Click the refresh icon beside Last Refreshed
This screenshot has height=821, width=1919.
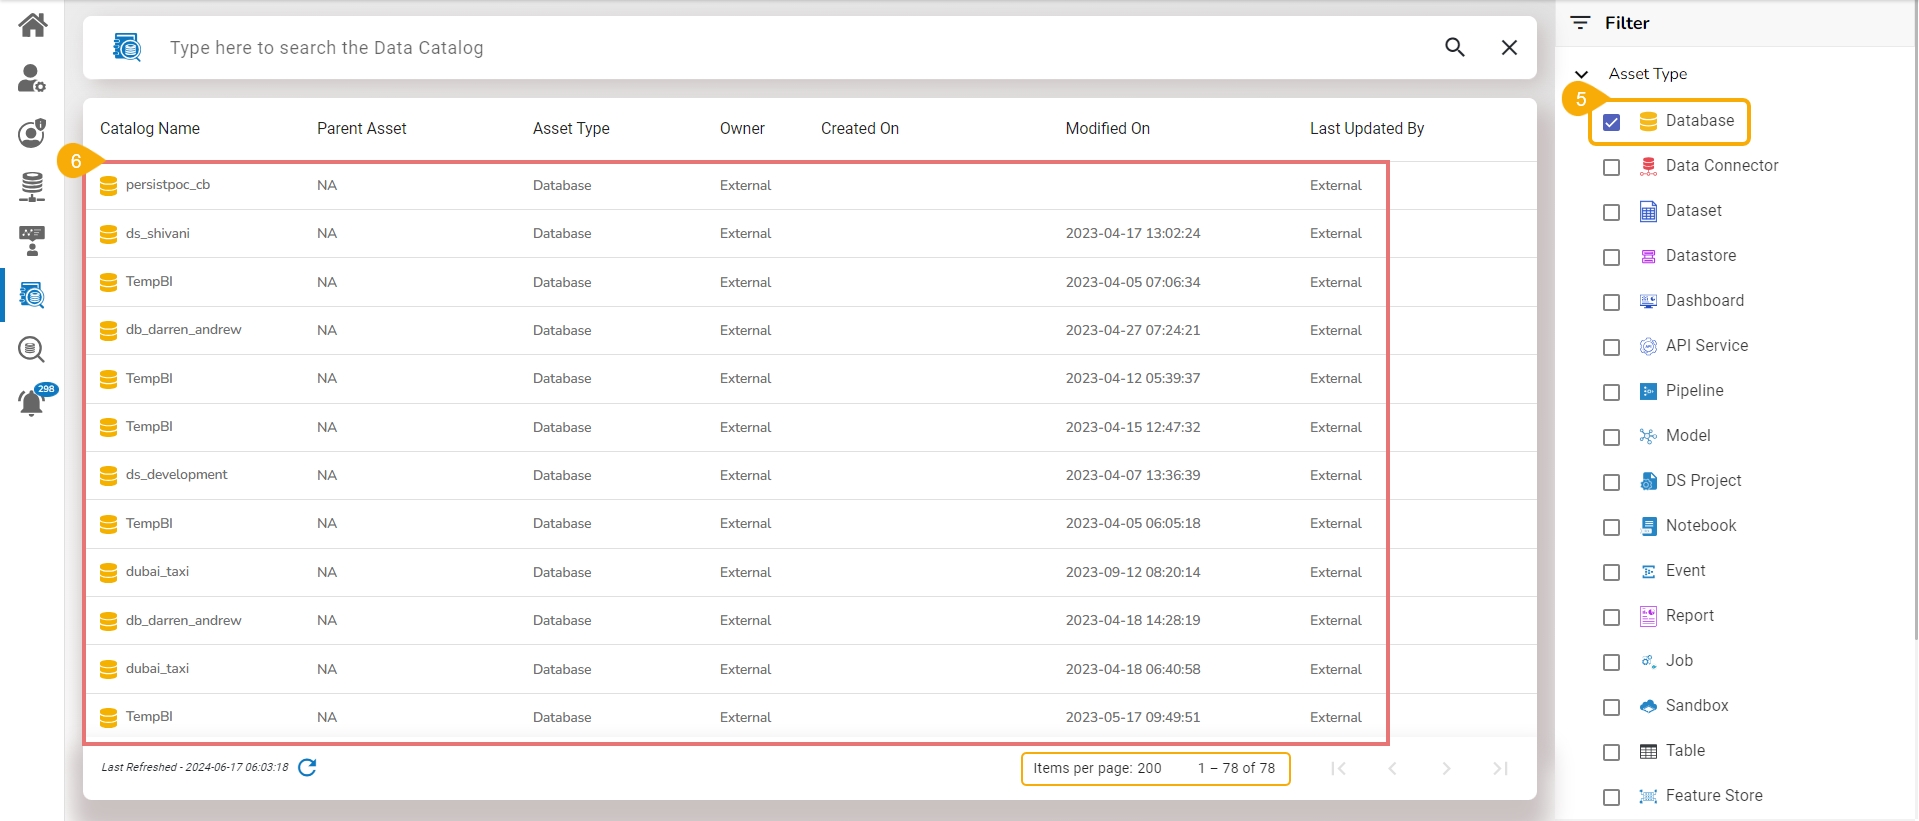pos(307,767)
